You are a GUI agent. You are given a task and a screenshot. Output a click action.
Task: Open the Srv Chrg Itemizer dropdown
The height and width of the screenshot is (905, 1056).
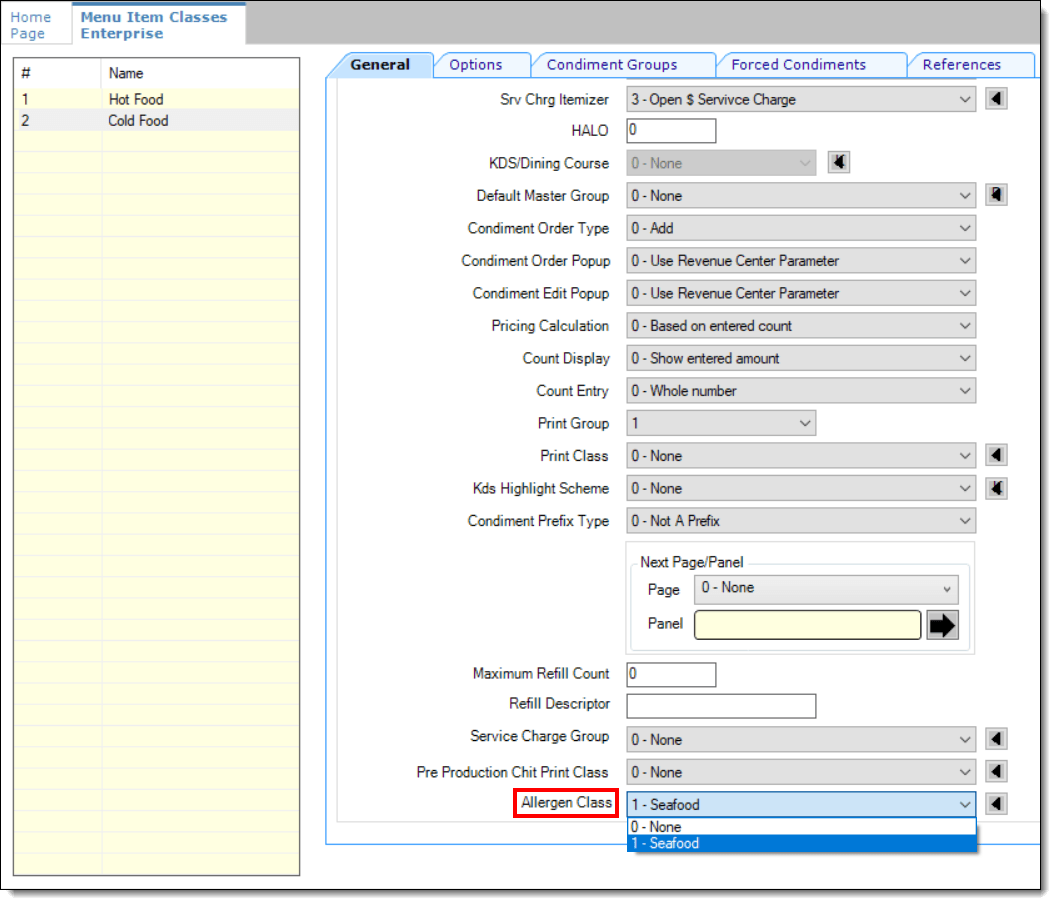801,99
